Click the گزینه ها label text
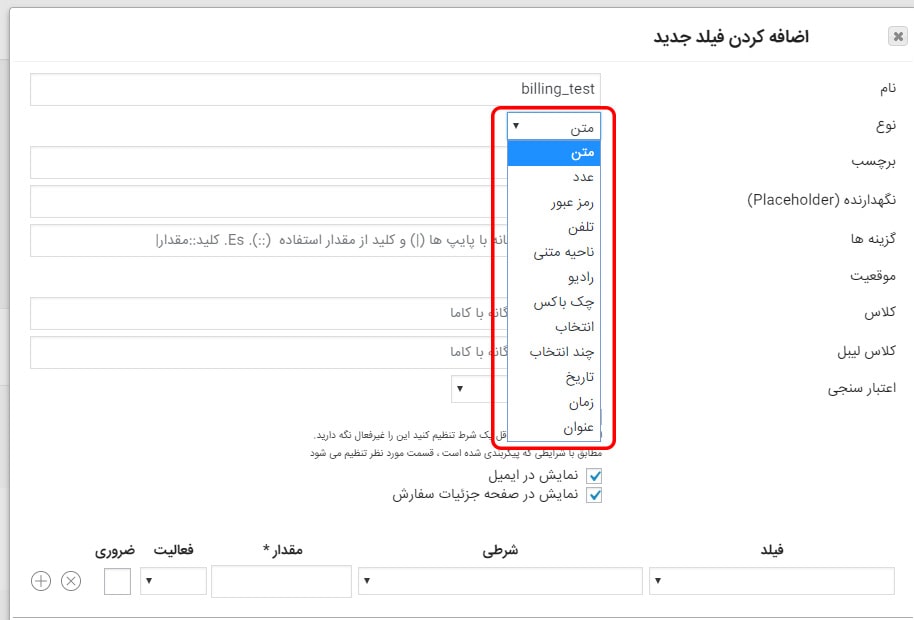The width and height of the screenshot is (914, 620). coord(873,239)
